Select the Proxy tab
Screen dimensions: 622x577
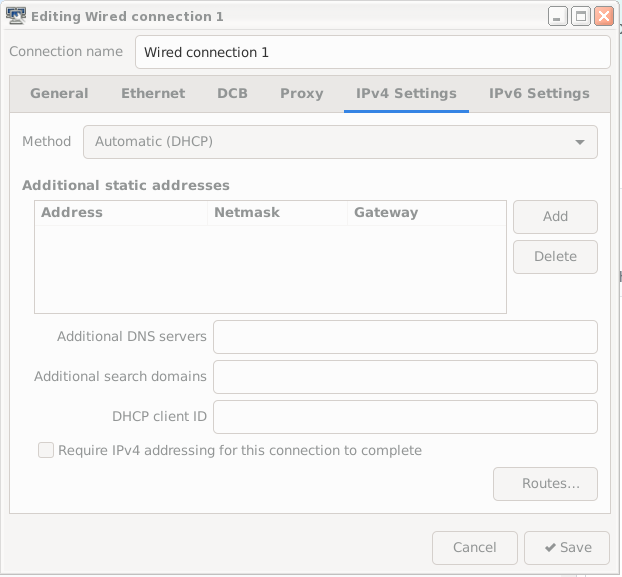coord(301,93)
